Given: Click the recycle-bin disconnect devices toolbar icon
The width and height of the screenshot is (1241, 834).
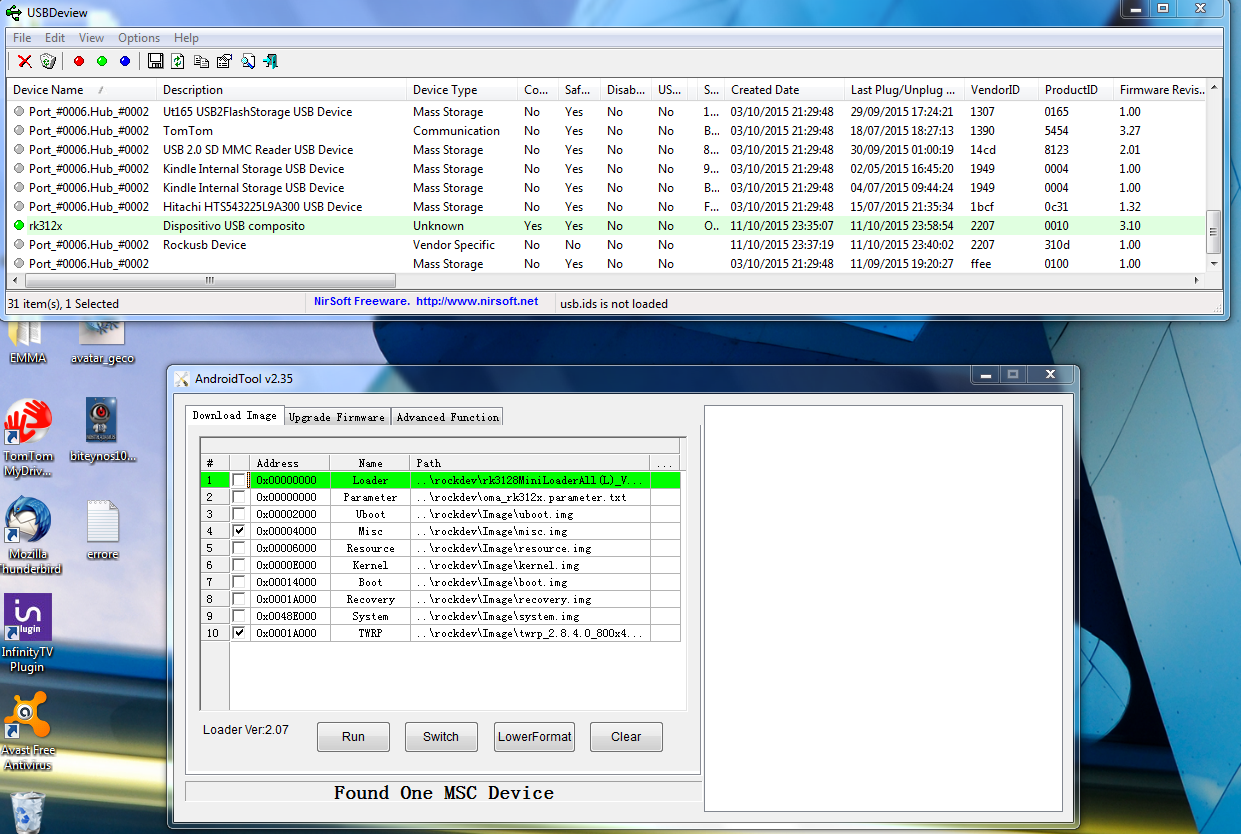Looking at the screenshot, I should click(x=48, y=62).
